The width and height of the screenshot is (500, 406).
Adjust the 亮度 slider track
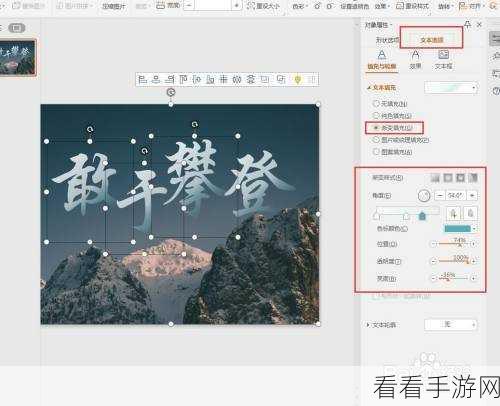coord(453,278)
